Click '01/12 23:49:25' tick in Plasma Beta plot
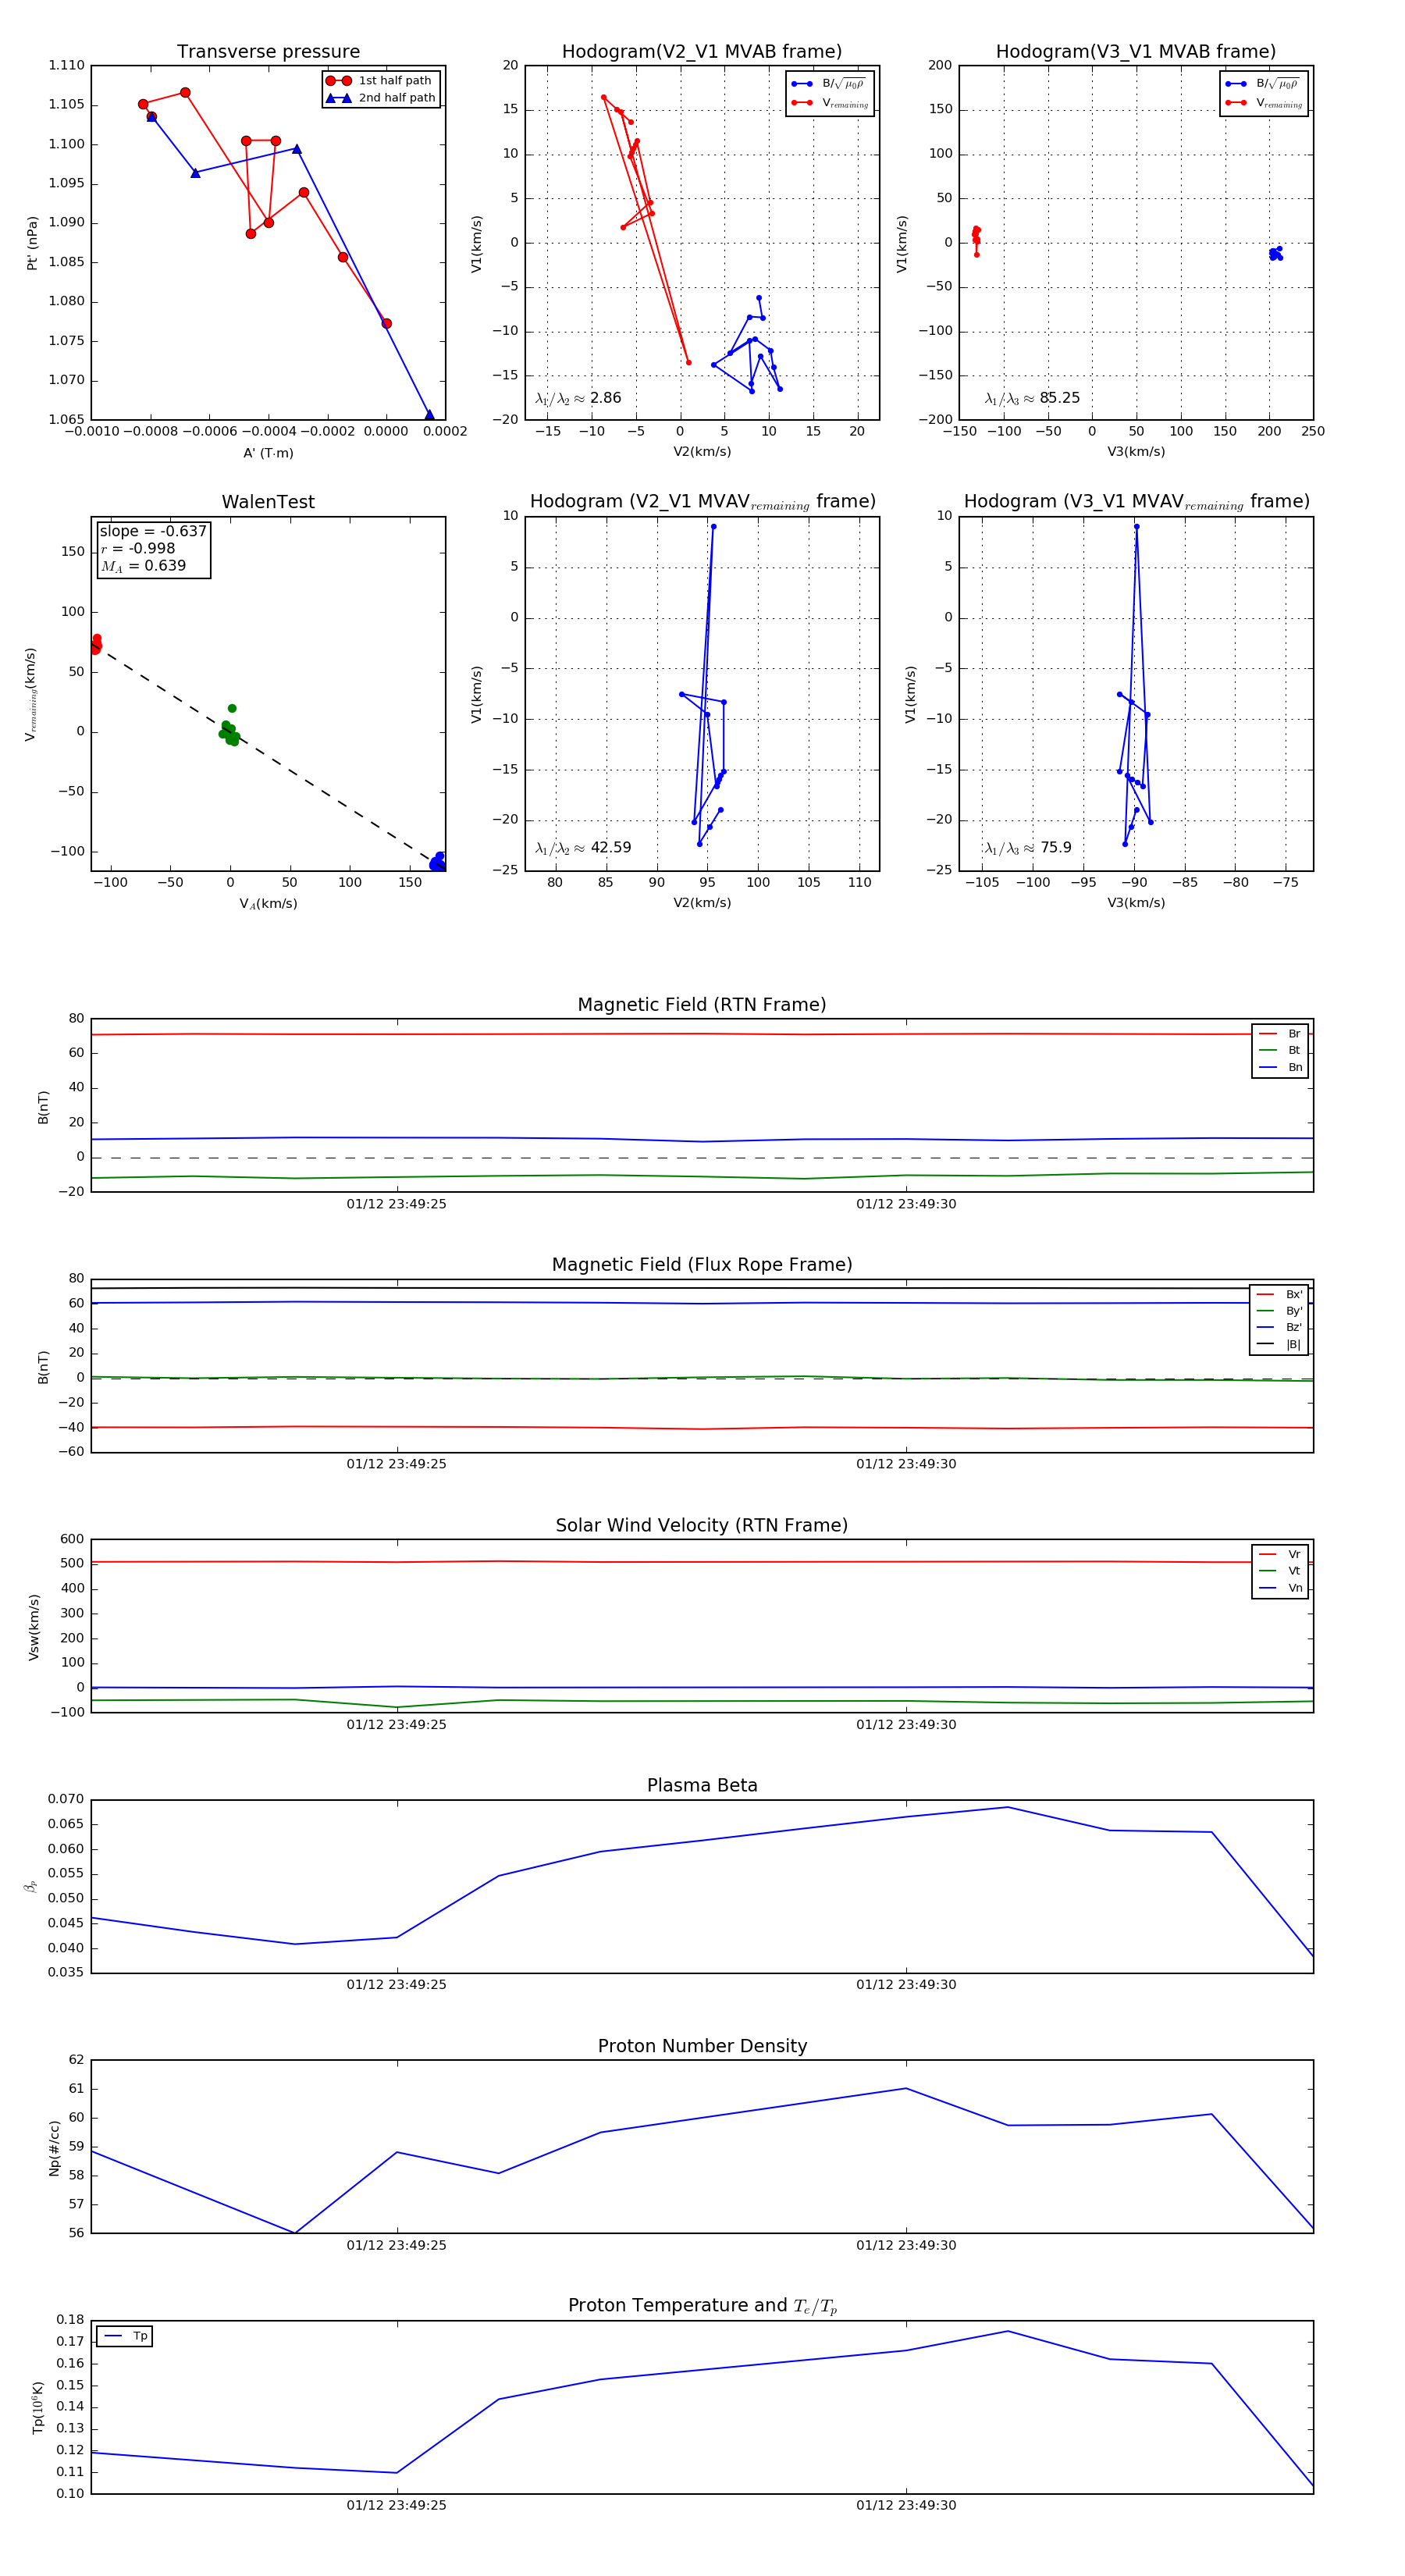1405x2576 pixels. pos(397,1985)
